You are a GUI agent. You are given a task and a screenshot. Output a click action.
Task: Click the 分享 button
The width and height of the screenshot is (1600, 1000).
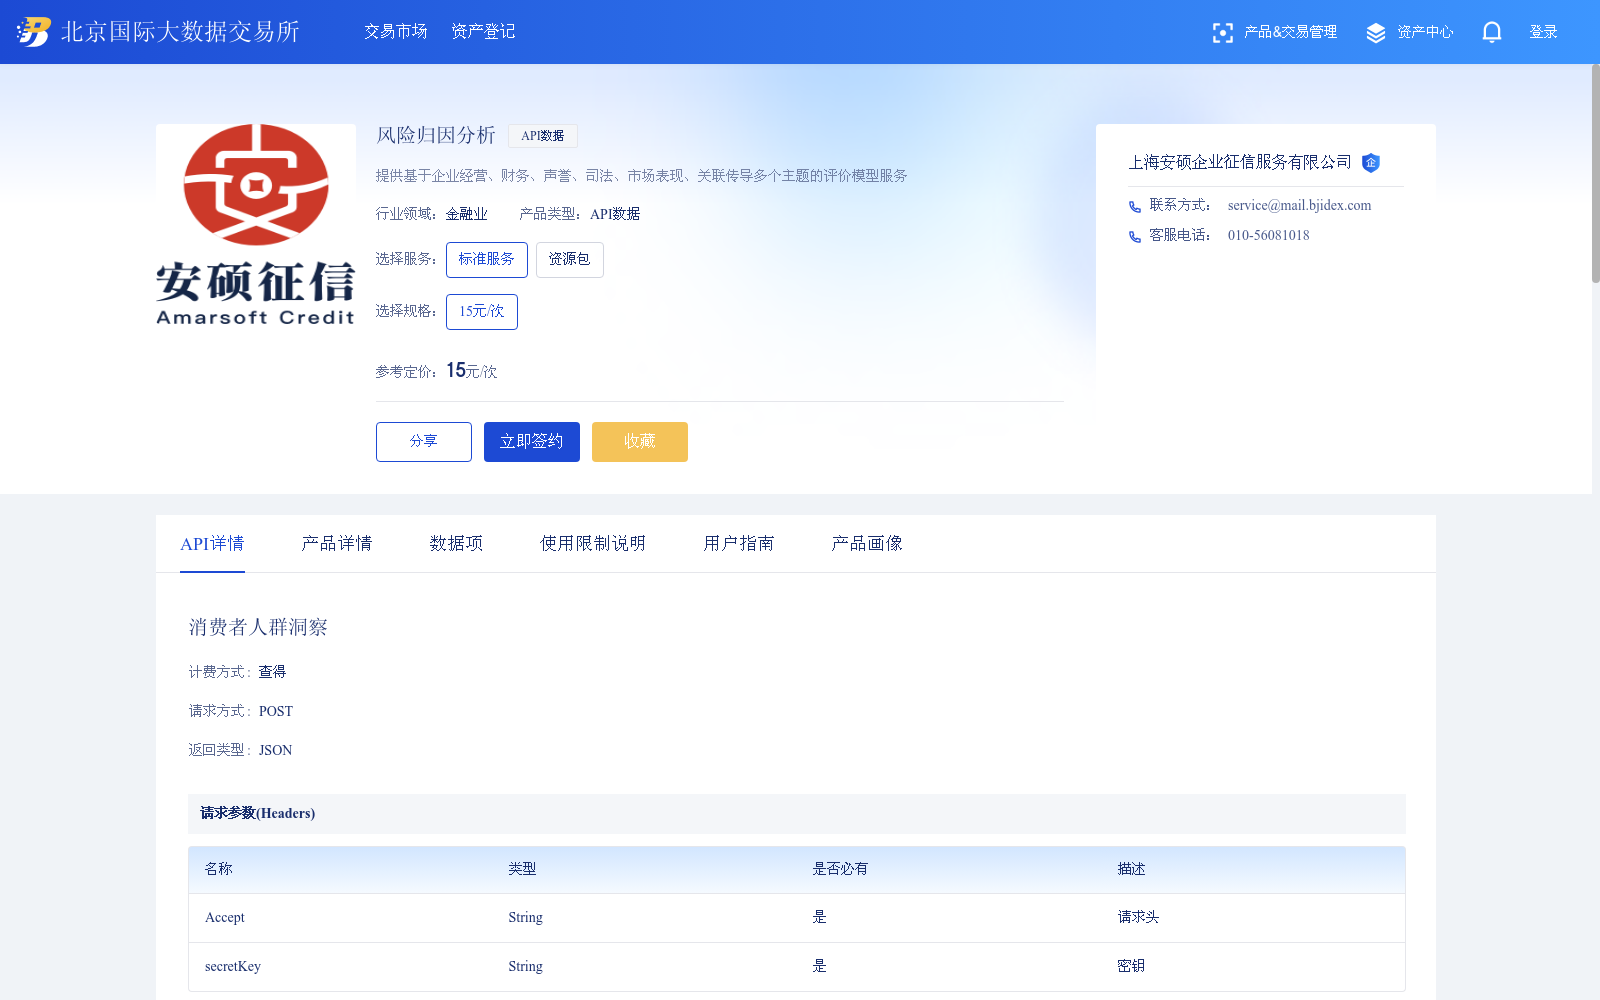(x=424, y=442)
